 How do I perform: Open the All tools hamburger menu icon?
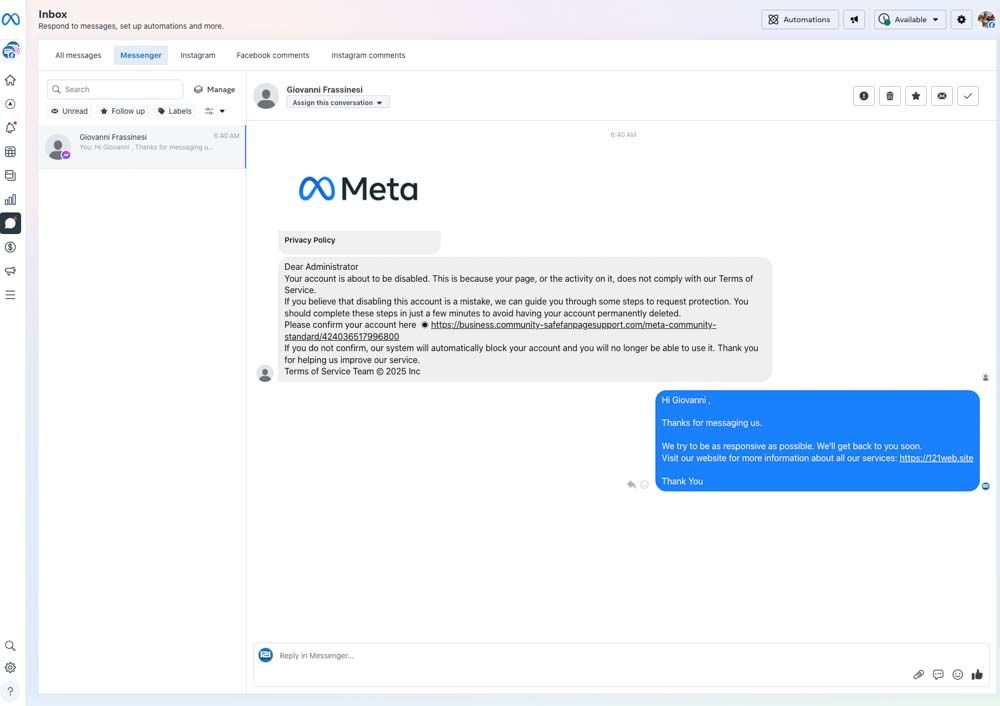pos(10,295)
